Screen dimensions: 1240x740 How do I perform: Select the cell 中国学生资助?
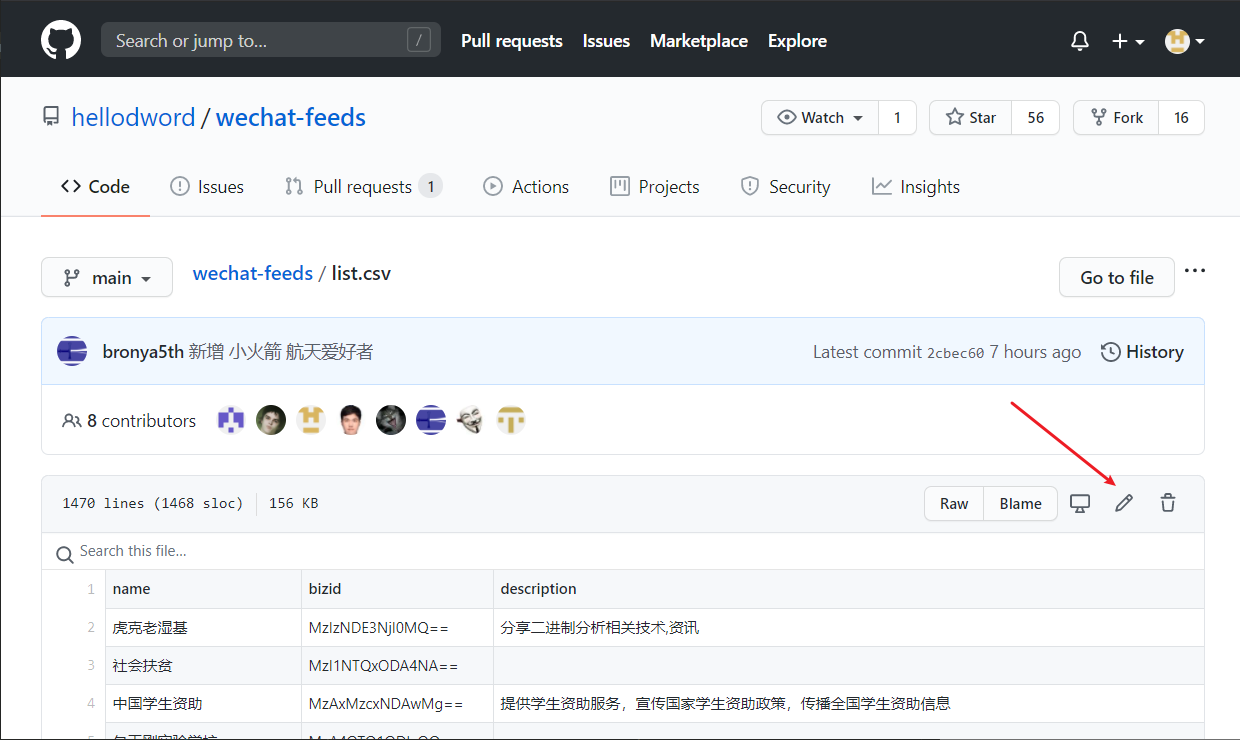(203, 704)
